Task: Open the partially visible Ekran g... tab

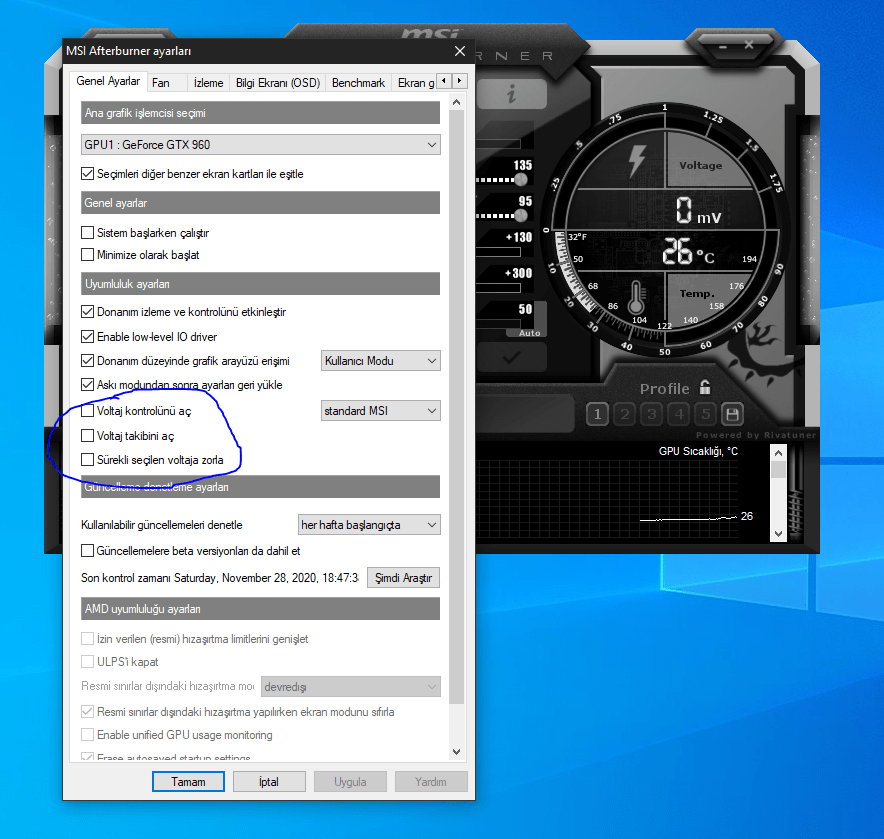Action: click(414, 83)
